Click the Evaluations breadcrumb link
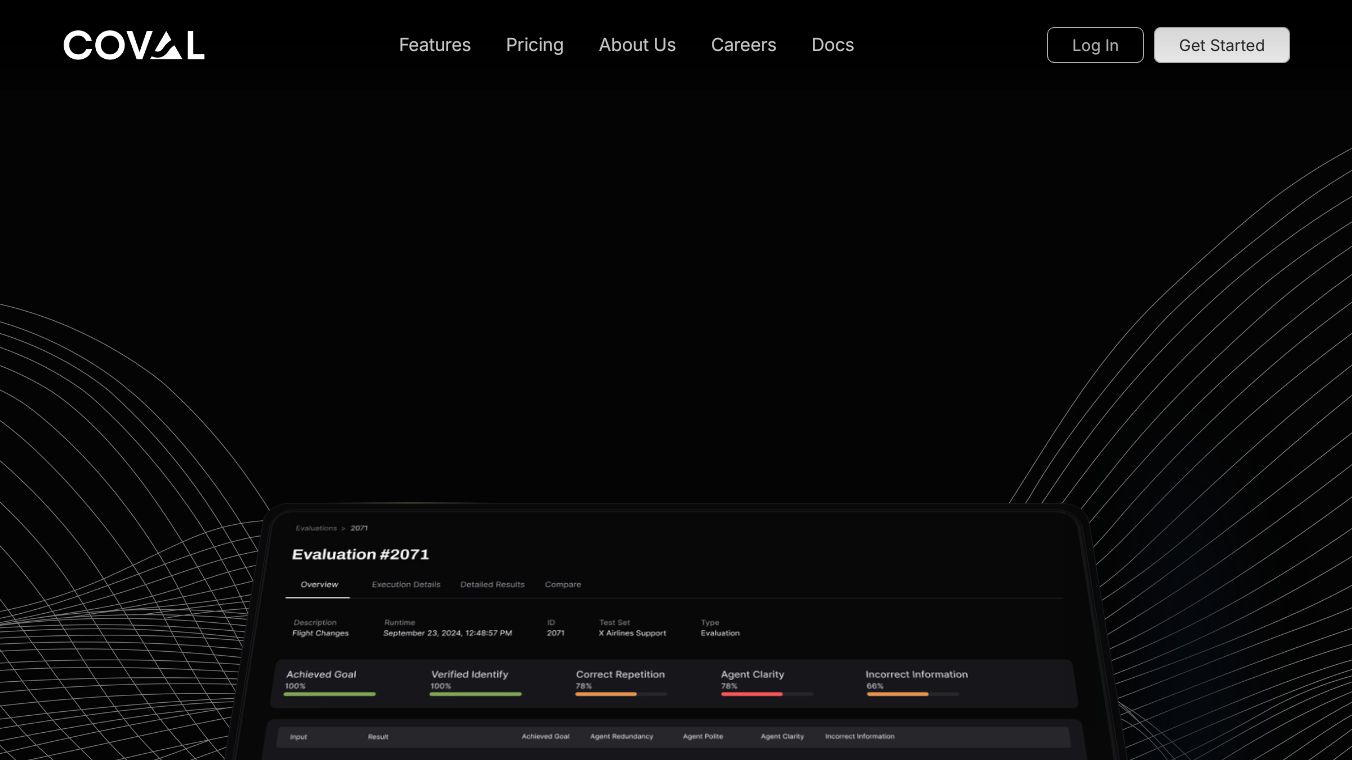Image resolution: width=1352 pixels, height=760 pixels. click(316, 528)
